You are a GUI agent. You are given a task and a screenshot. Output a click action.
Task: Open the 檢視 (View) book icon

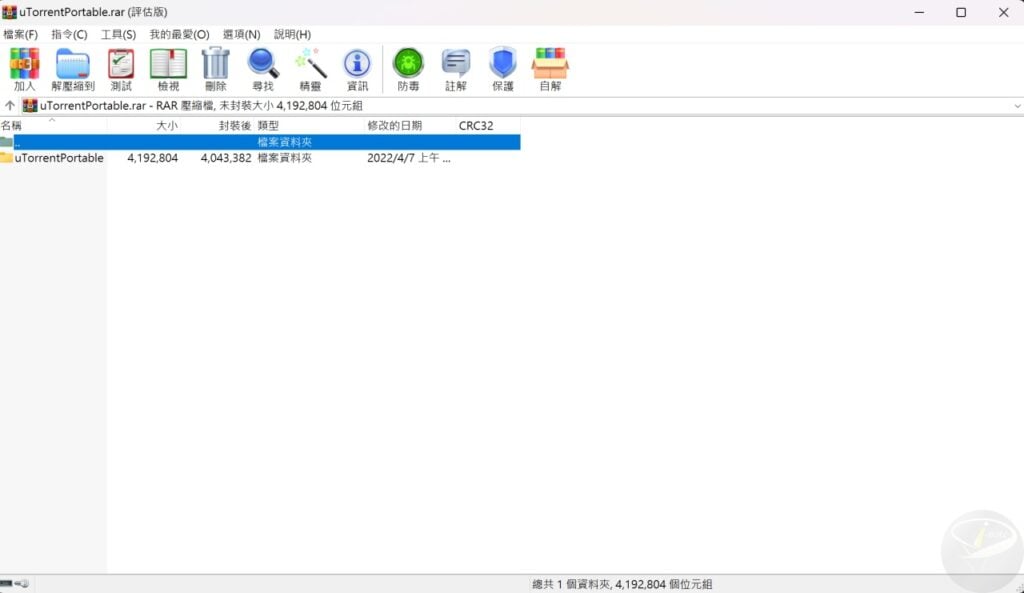click(168, 68)
